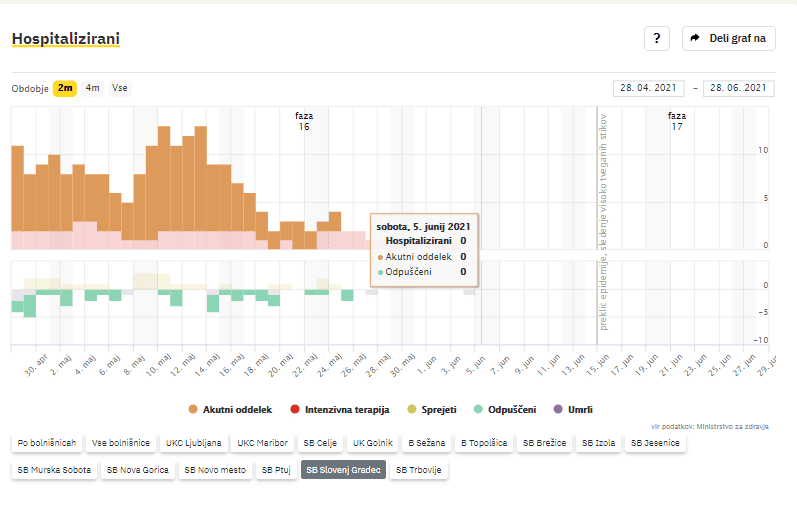
Task: Select Vse bolnišnice filter
Action: pos(121,443)
